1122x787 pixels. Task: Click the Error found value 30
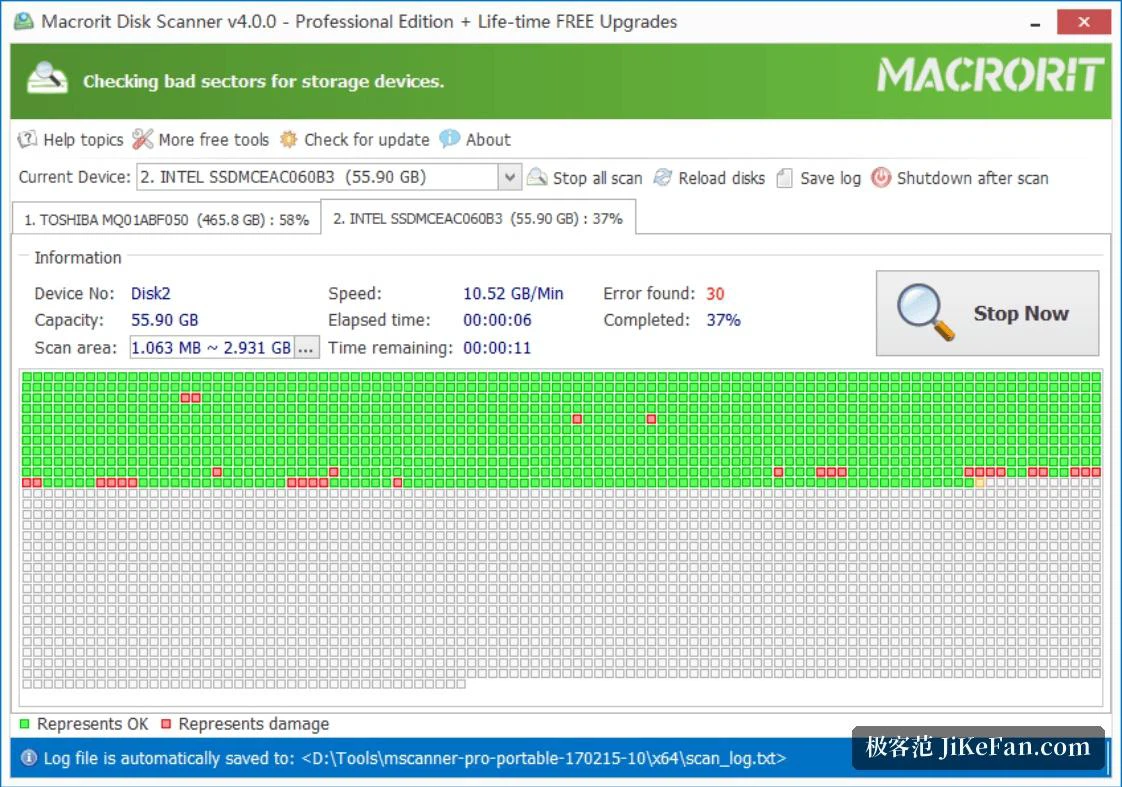(x=715, y=293)
